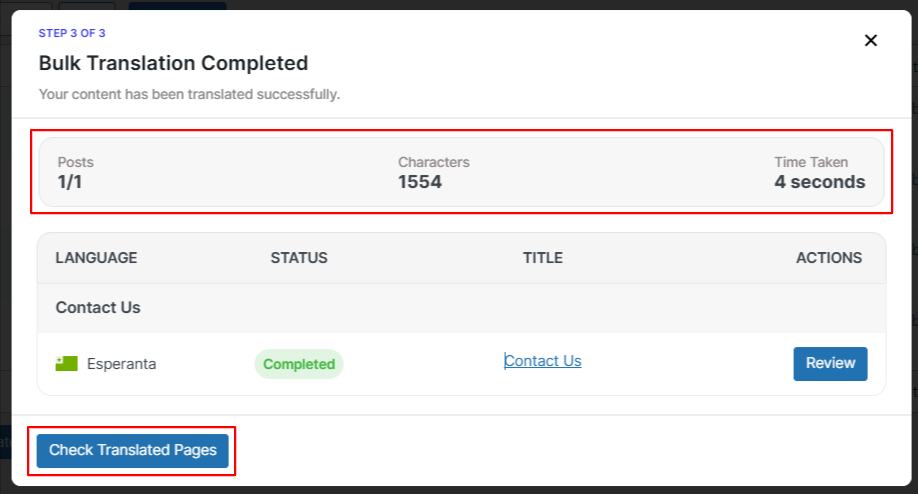Image resolution: width=918 pixels, height=494 pixels.
Task: Click the Time Taken 4 seconds value
Action: pos(820,182)
